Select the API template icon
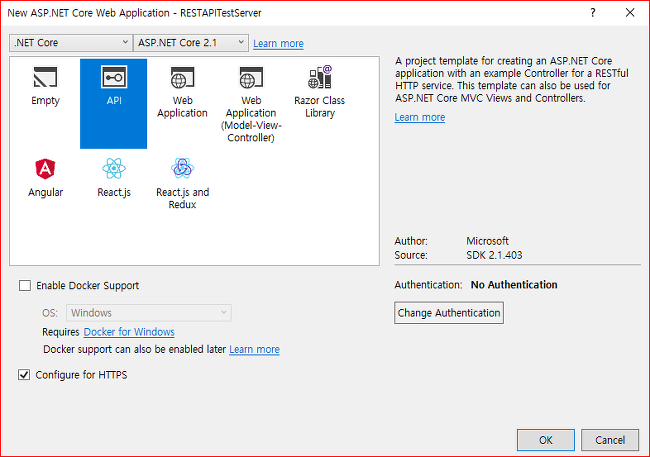Image resolution: width=650 pixels, height=457 pixels. click(x=114, y=78)
